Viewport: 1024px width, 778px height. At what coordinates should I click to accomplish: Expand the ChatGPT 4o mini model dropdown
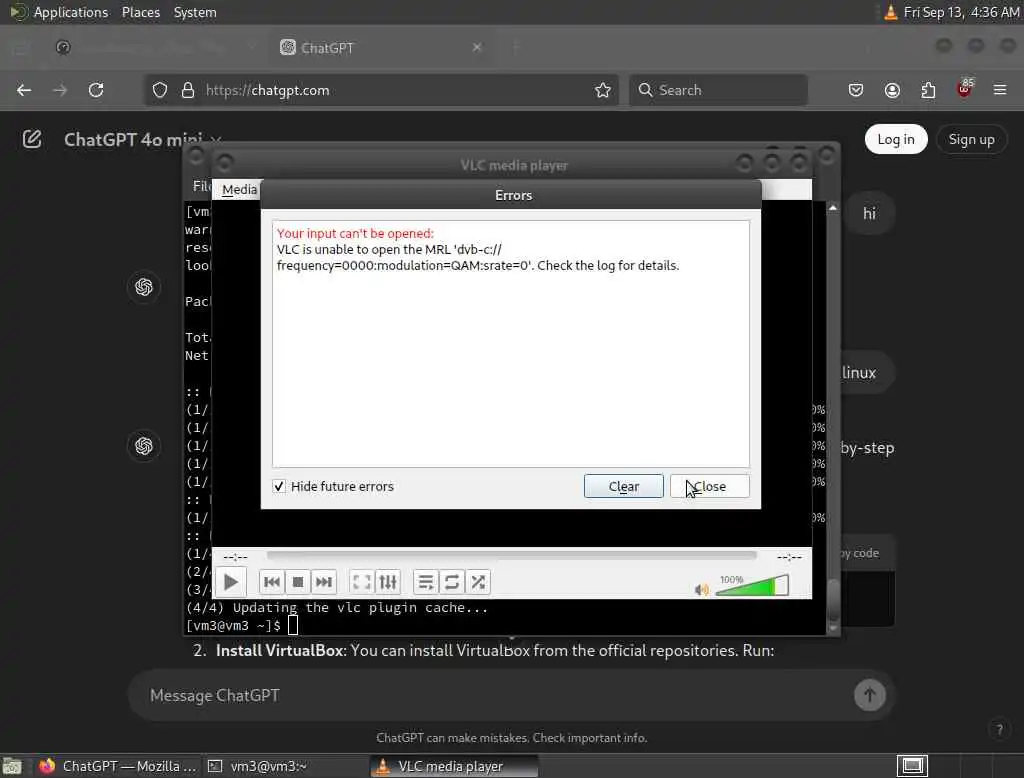click(x=142, y=140)
